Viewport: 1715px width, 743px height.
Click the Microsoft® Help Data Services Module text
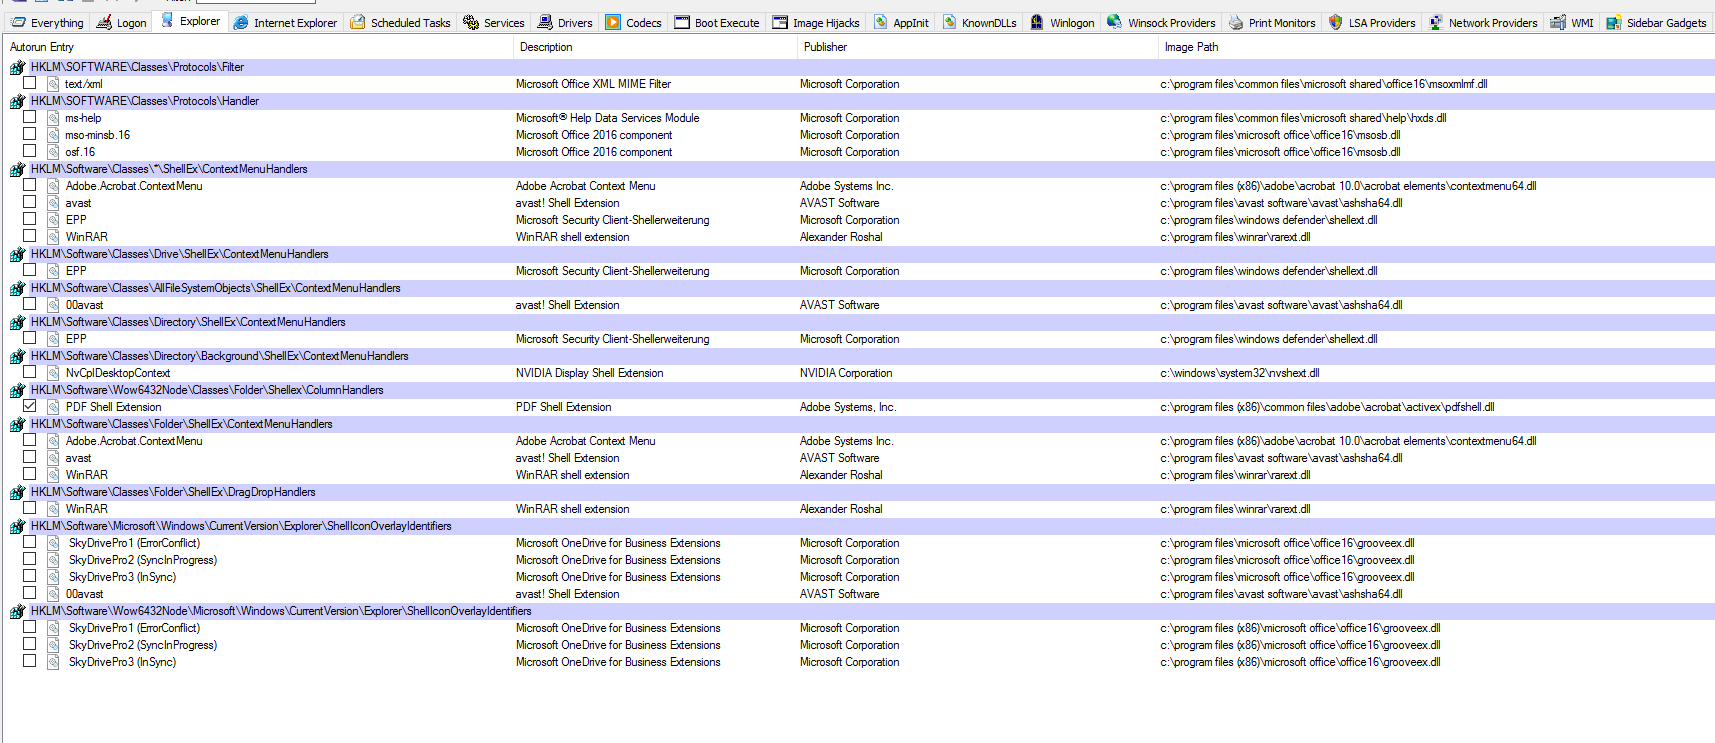click(x=607, y=118)
